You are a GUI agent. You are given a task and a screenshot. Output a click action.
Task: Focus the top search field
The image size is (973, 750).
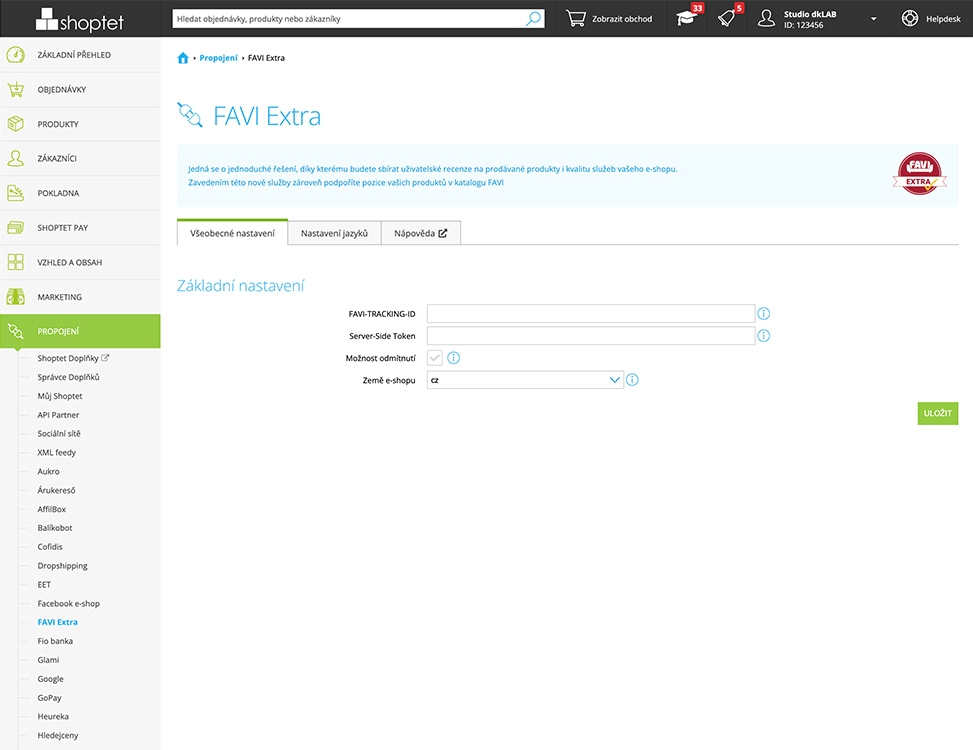coord(349,19)
